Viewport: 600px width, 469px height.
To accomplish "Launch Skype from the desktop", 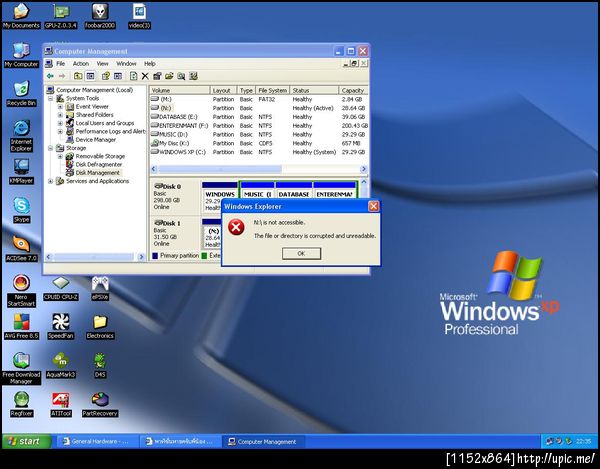I will (x=21, y=210).
